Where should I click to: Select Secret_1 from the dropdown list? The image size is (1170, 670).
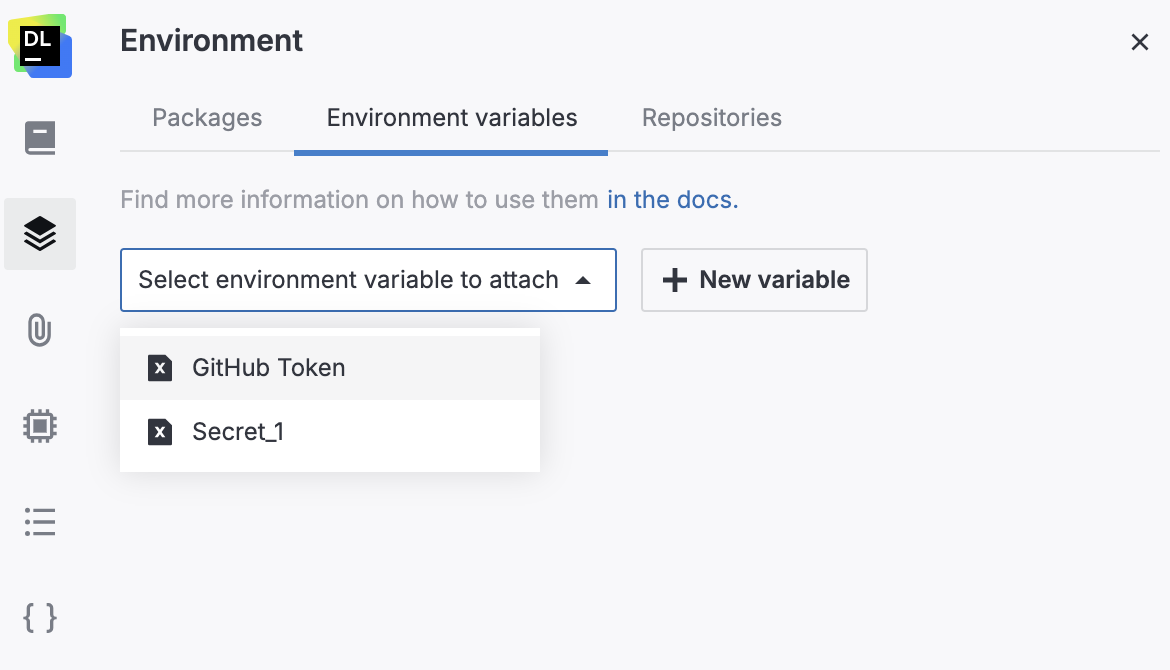click(x=238, y=432)
